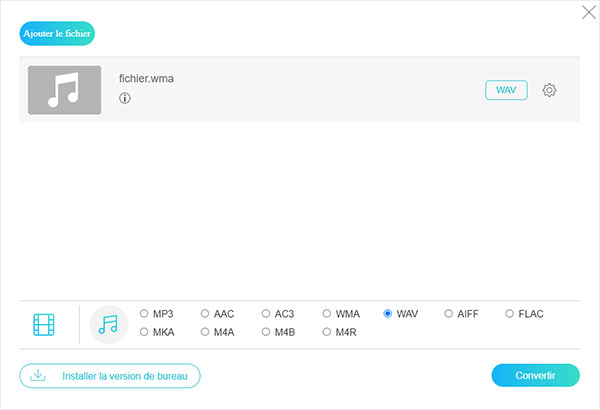
Task: Switch to video formats film icon
Action: tap(44, 325)
